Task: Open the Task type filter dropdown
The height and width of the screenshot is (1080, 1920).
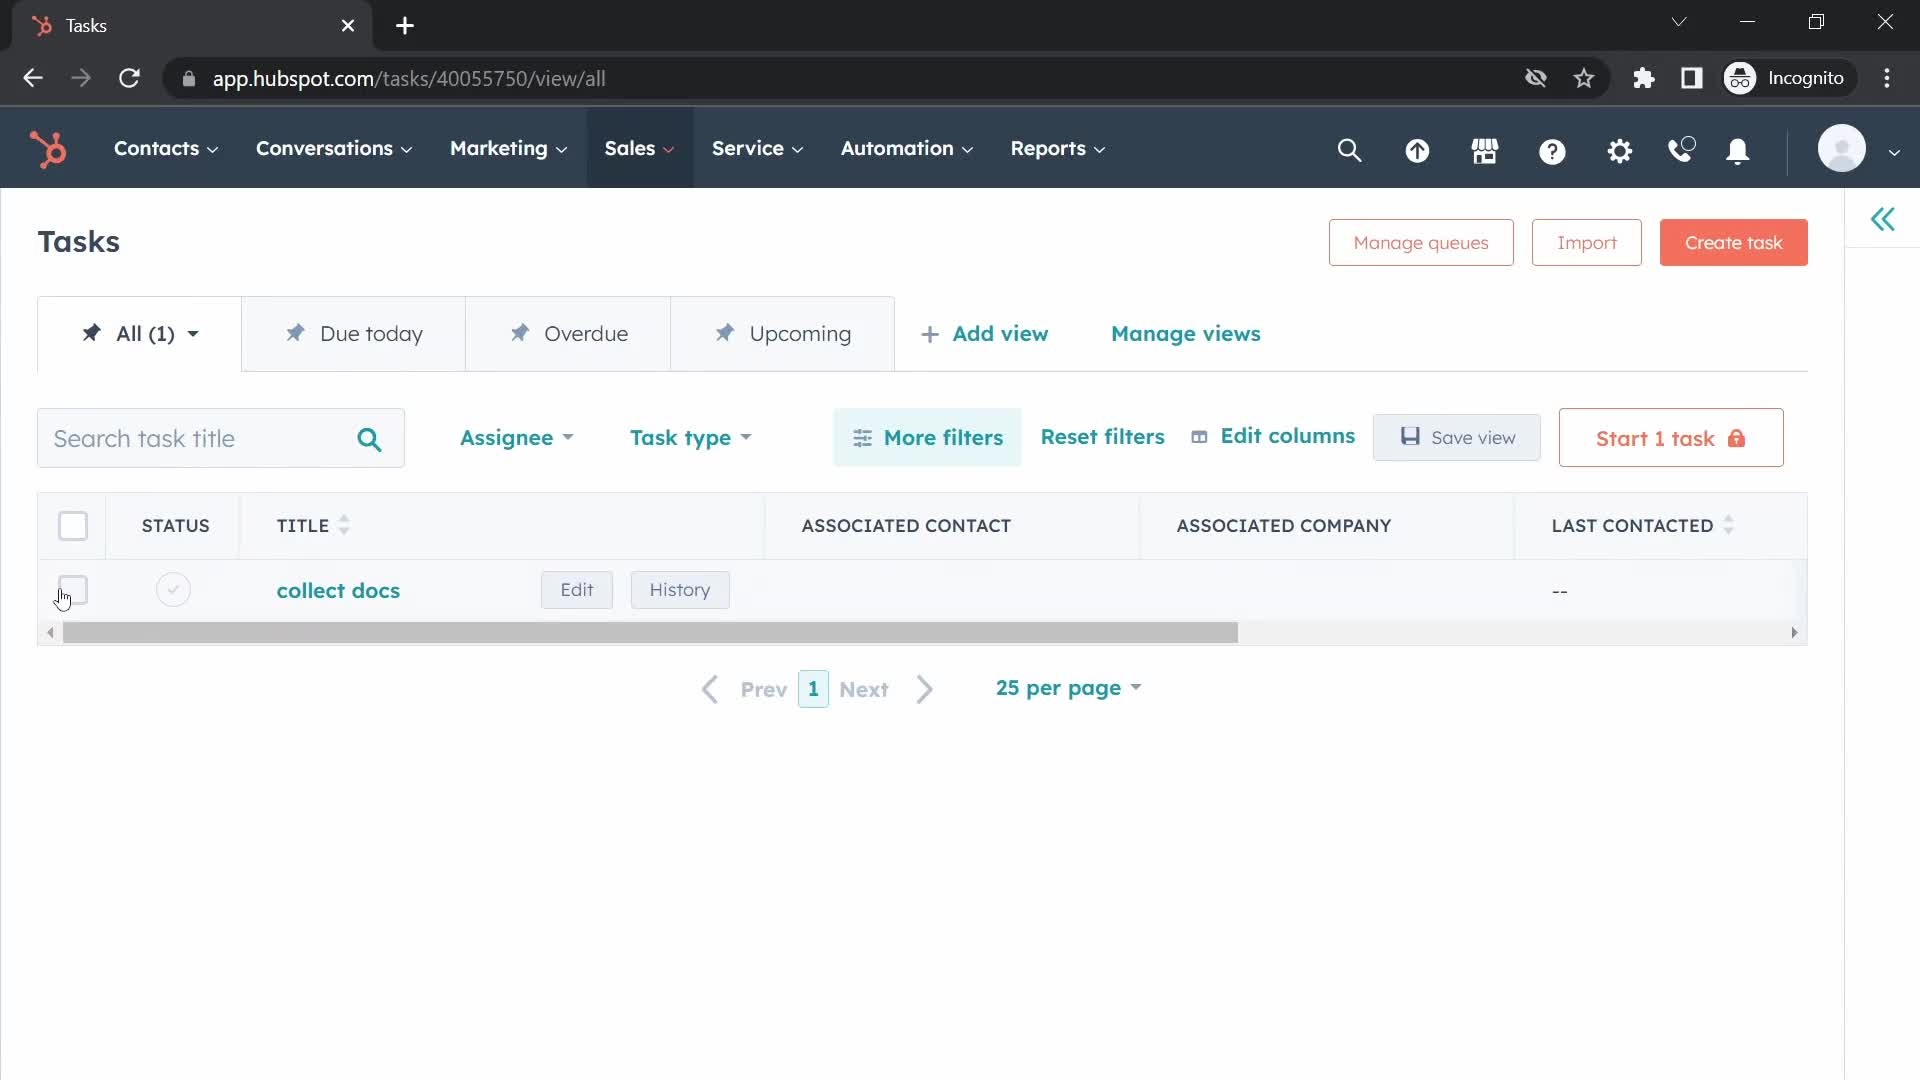Action: click(x=690, y=438)
